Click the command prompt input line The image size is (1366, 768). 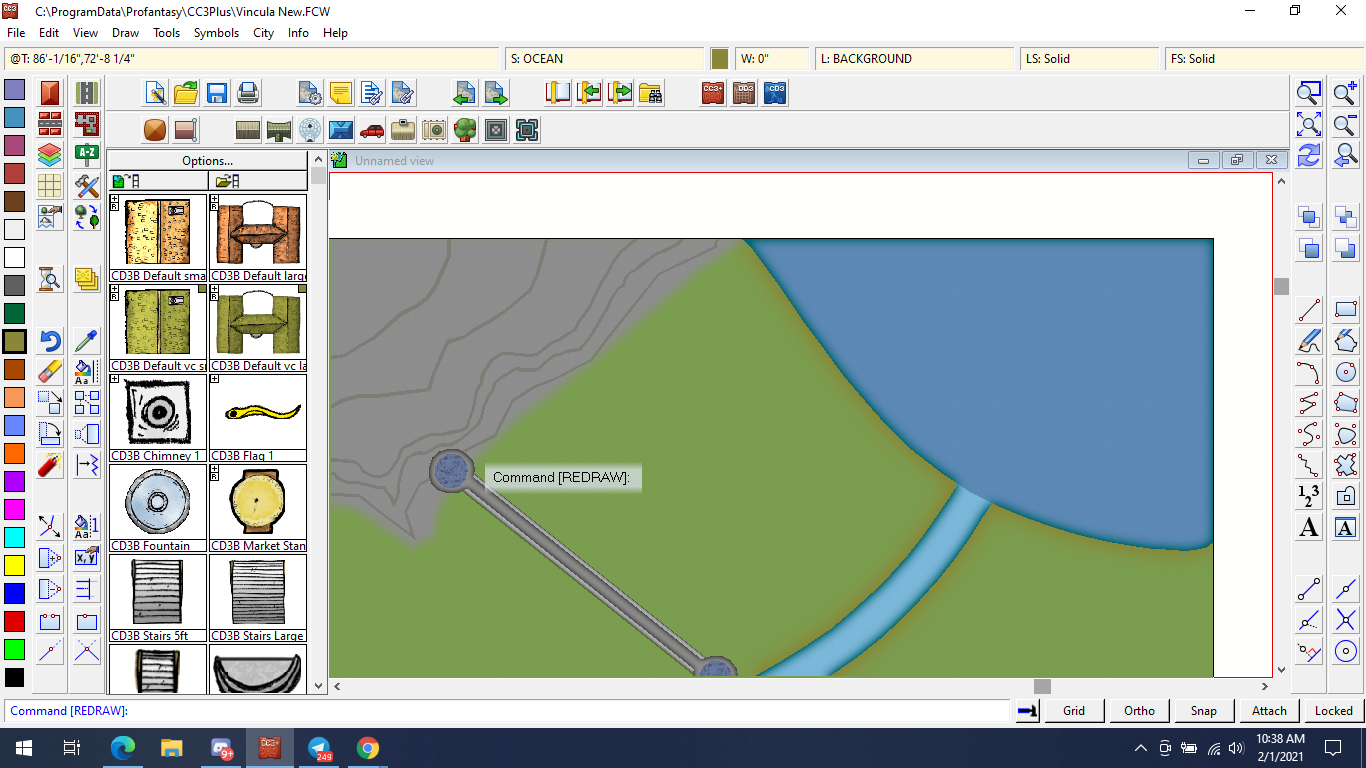pyautogui.click(x=508, y=711)
